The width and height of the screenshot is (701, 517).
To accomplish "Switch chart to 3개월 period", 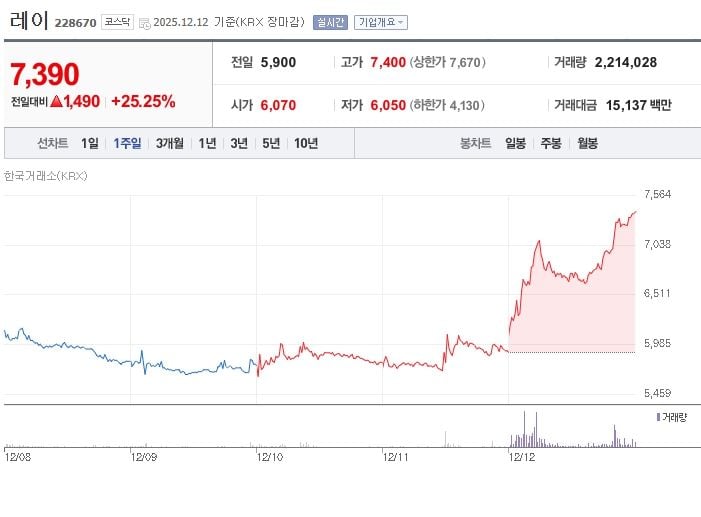I will pyautogui.click(x=169, y=143).
